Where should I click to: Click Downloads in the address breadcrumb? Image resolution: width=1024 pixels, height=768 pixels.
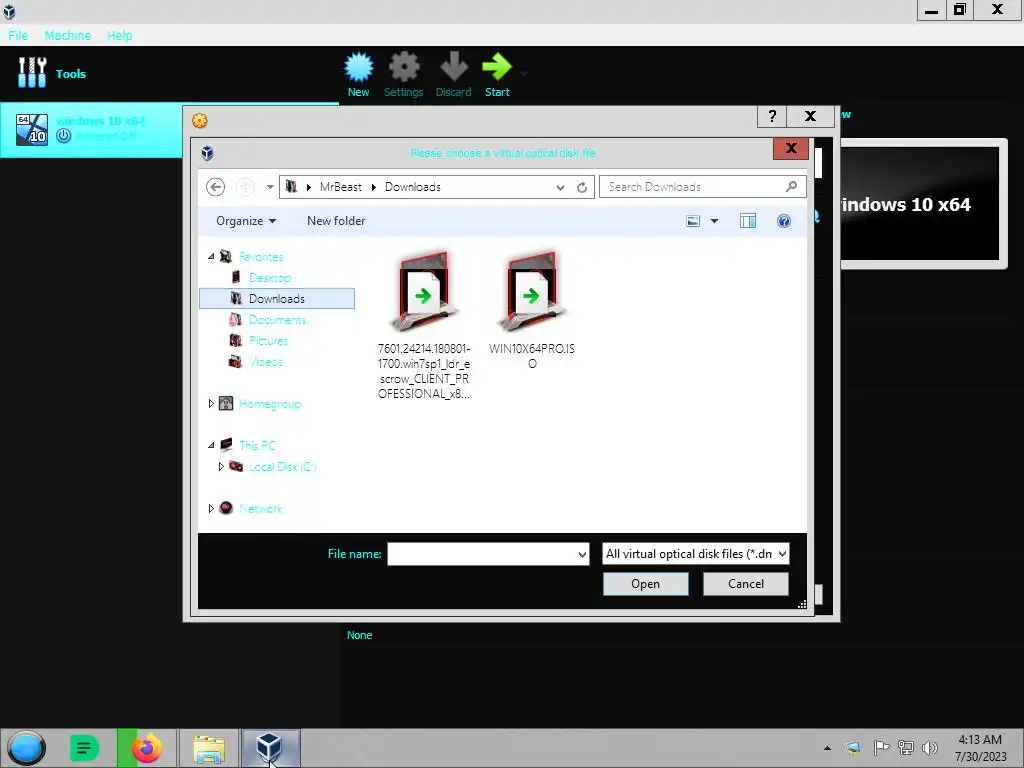(x=413, y=187)
